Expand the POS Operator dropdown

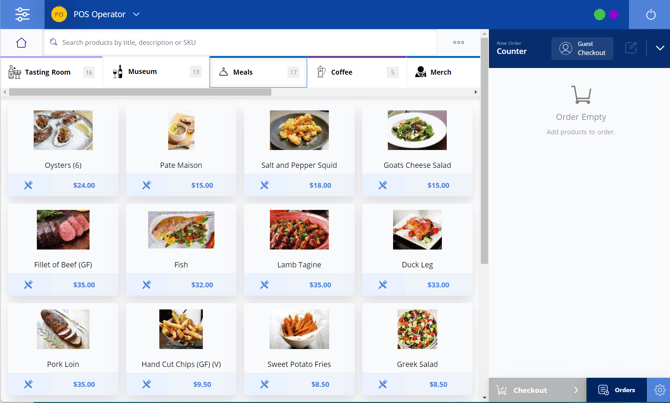[x=137, y=15]
